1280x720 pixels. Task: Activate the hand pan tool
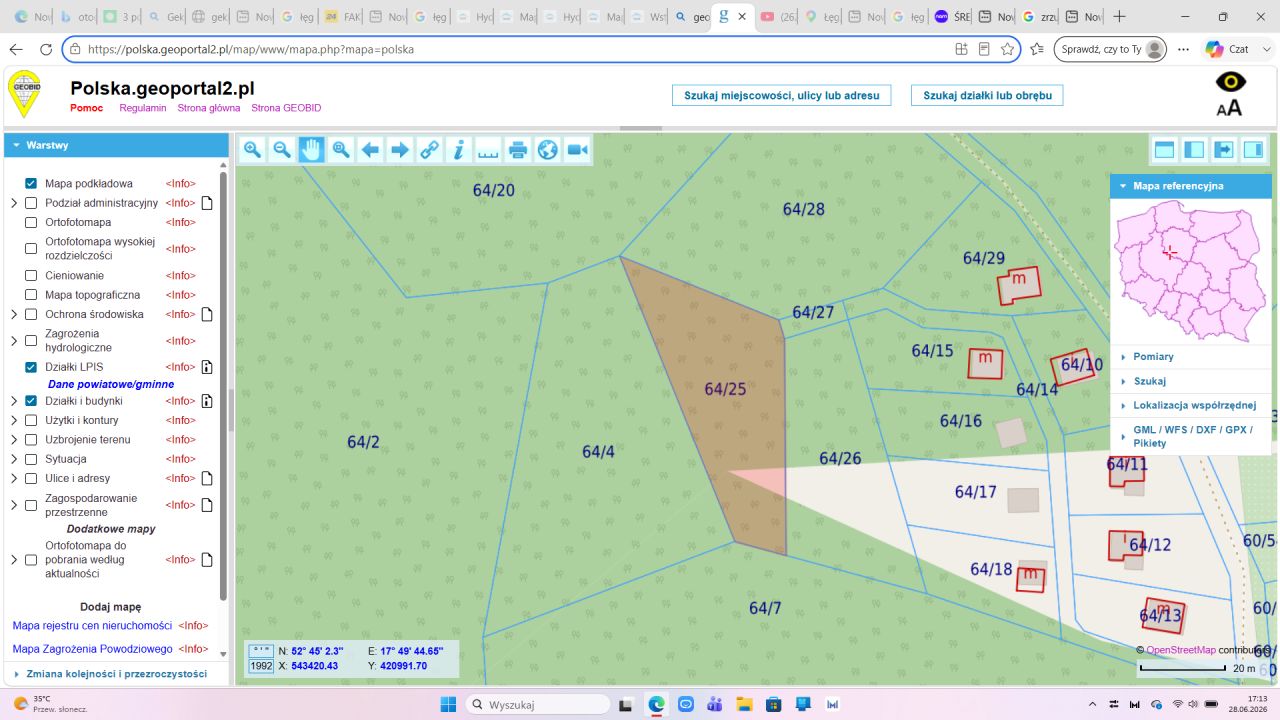pos(311,150)
